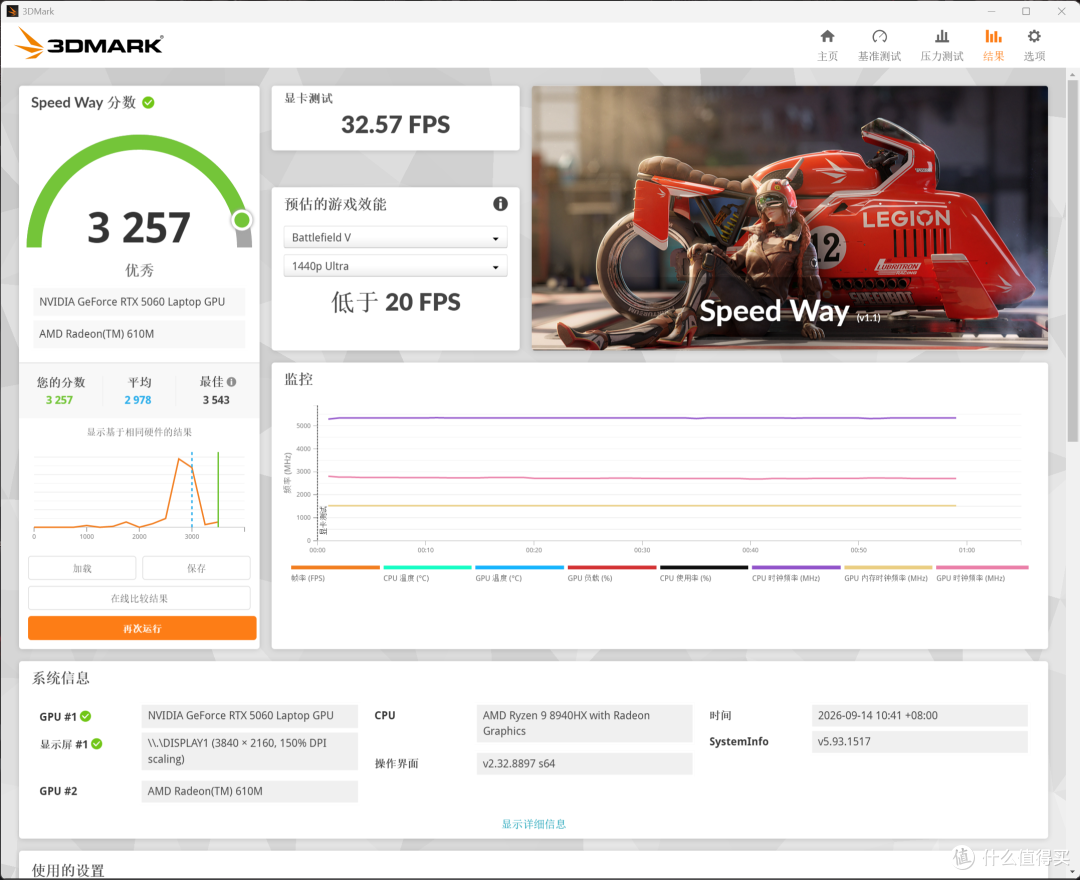Toggle GPU 负载 (%) red legend series
This screenshot has height=880, width=1080.
click(612, 572)
